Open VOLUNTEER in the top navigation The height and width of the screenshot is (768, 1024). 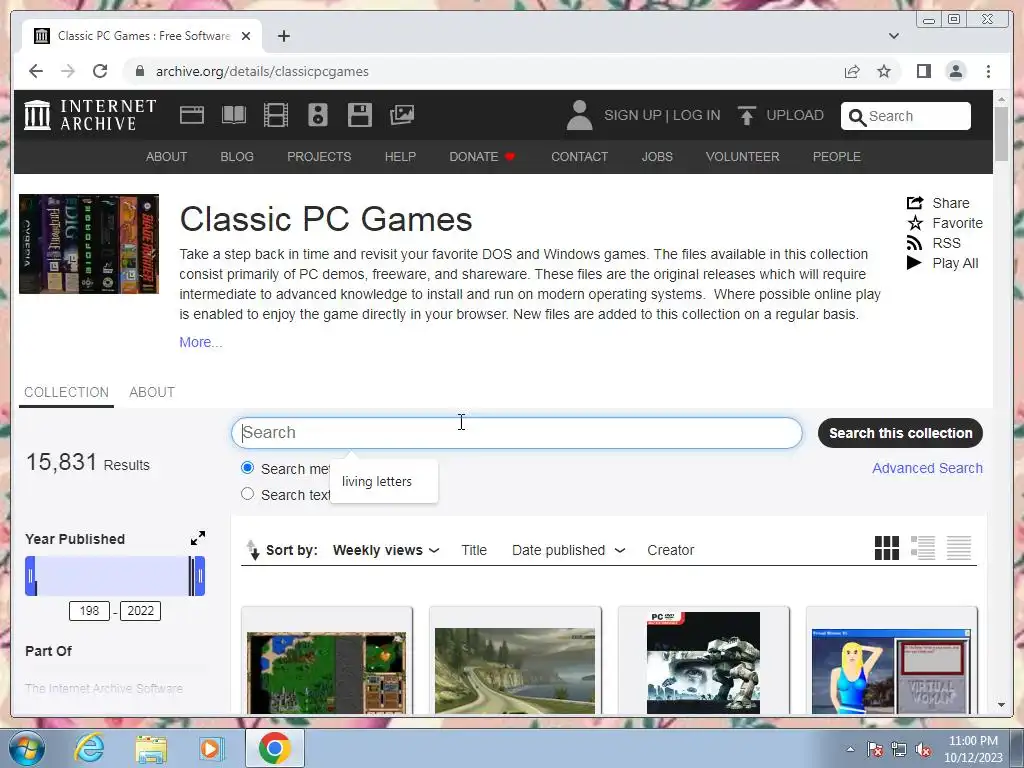(743, 157)
